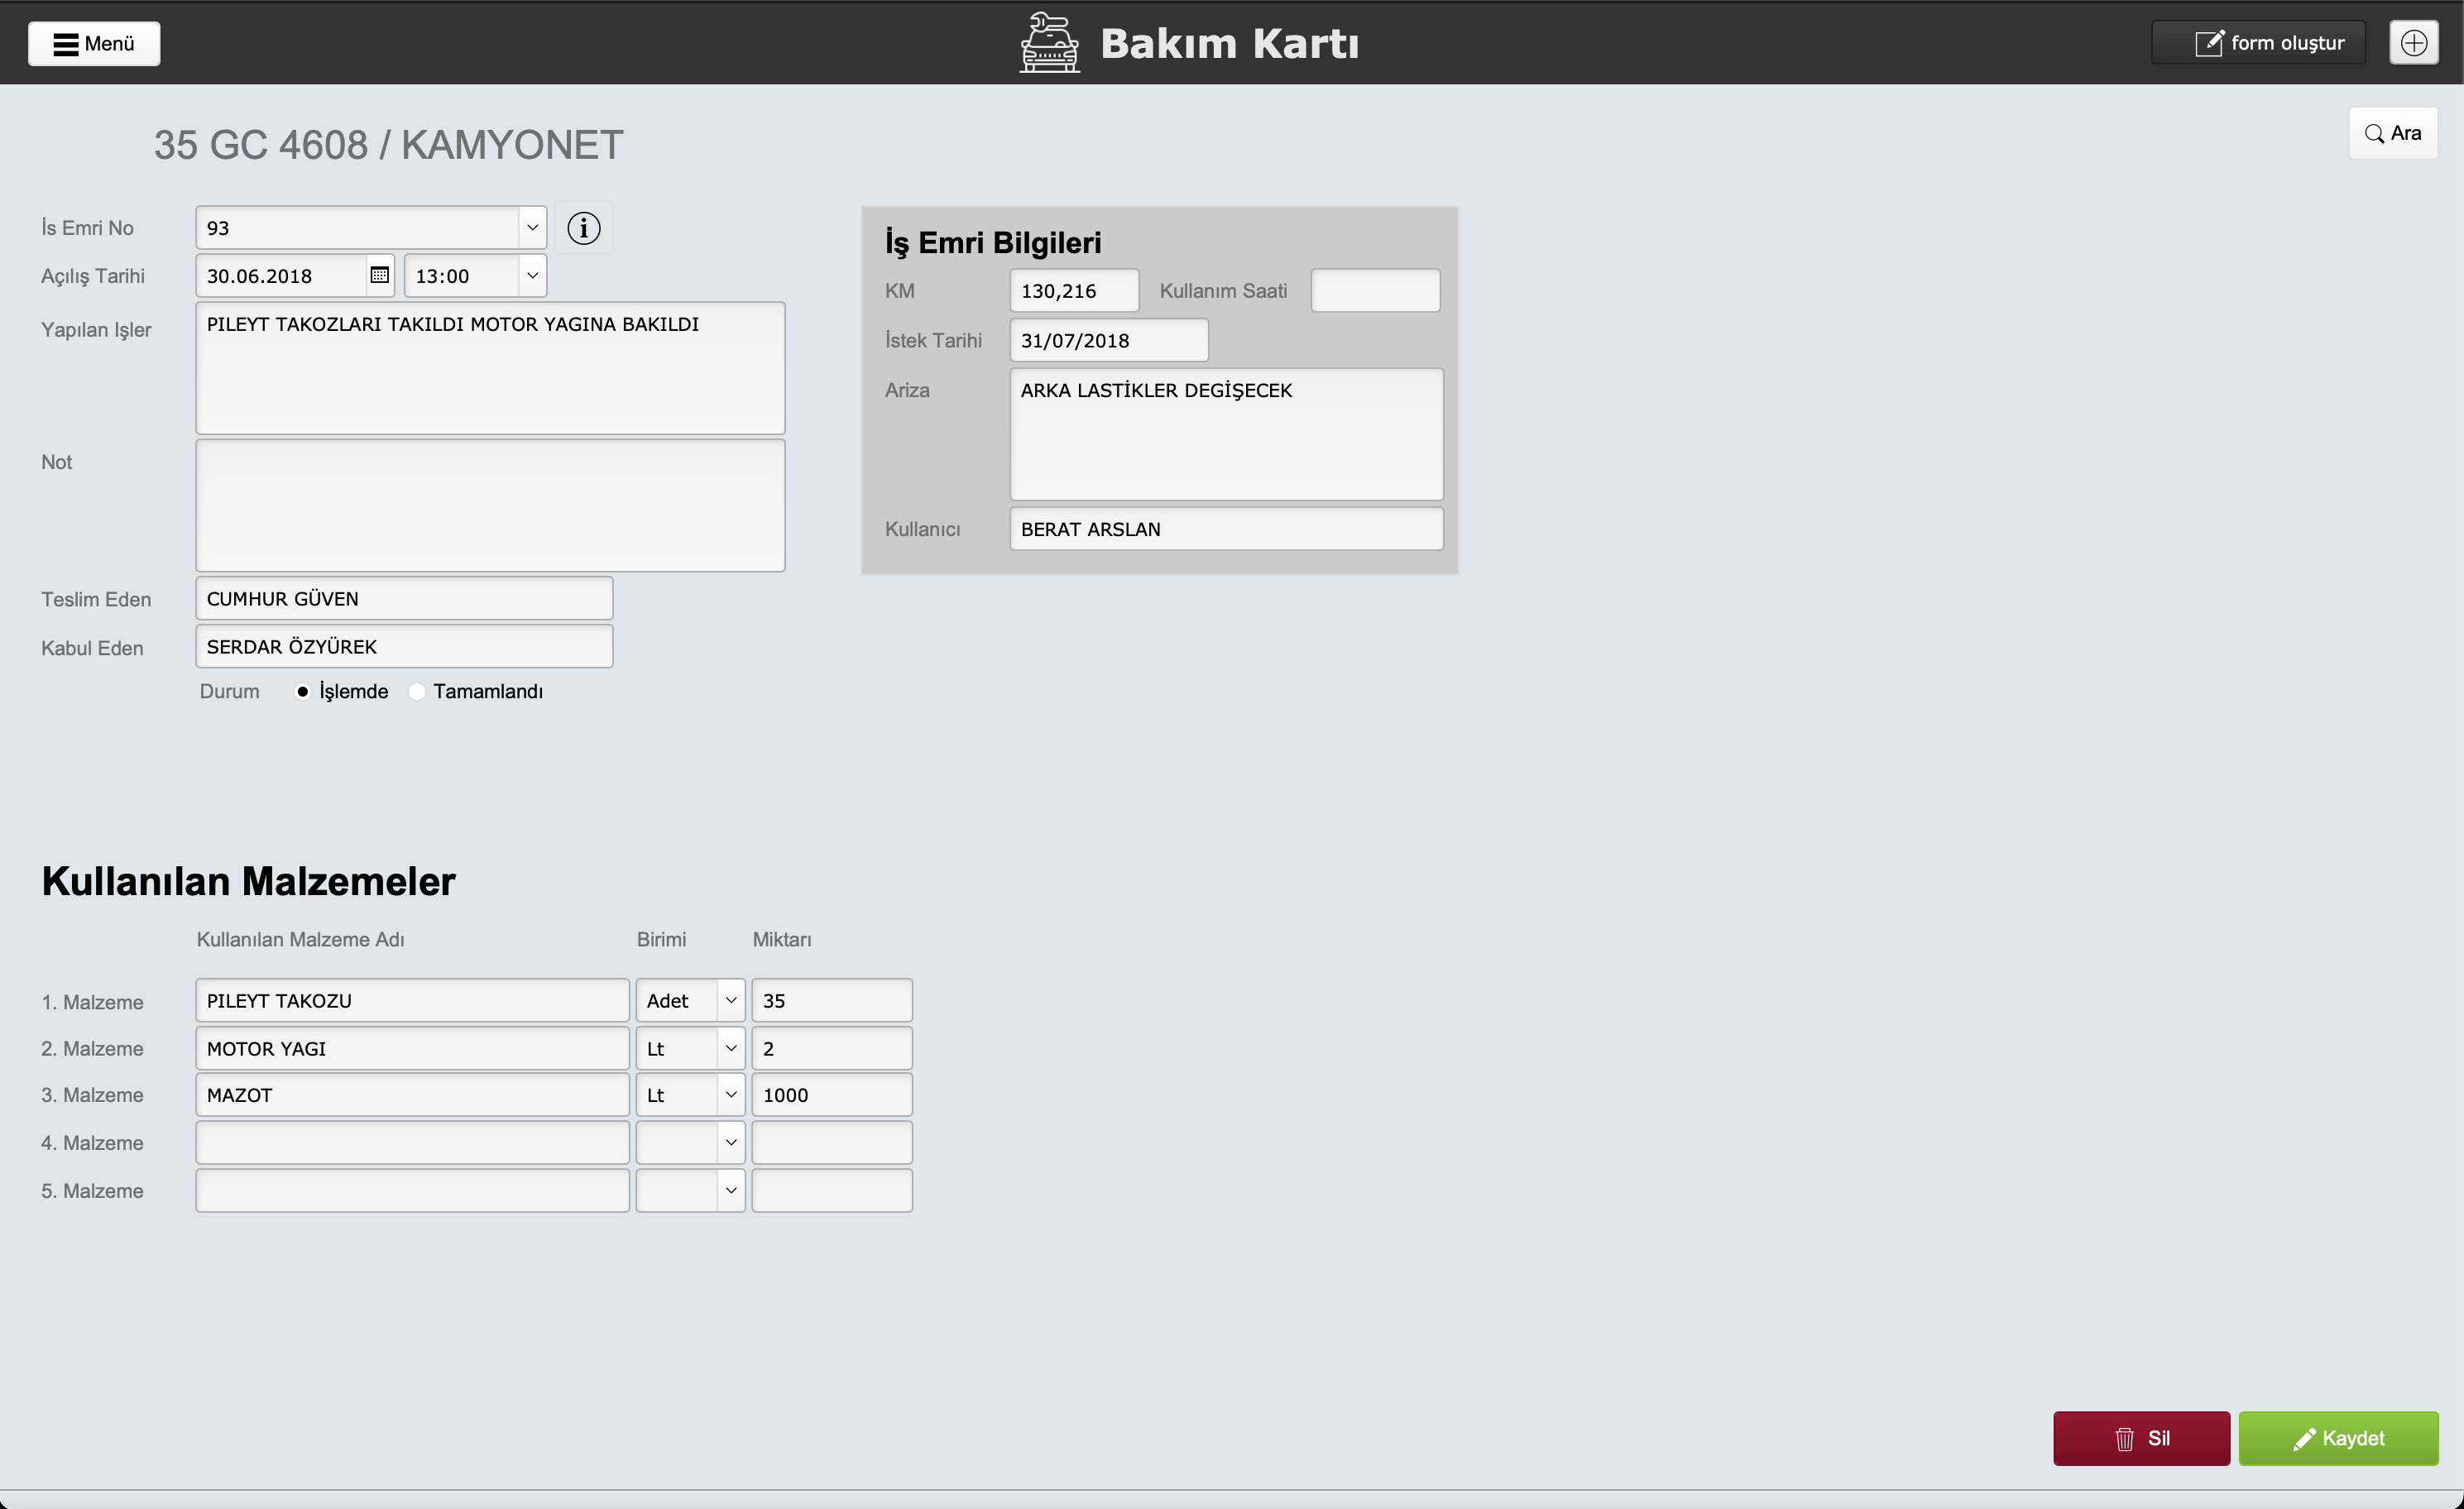Click the Ariza text area
Viewport: 2464px width, 1509px height.
(1227, 434)
